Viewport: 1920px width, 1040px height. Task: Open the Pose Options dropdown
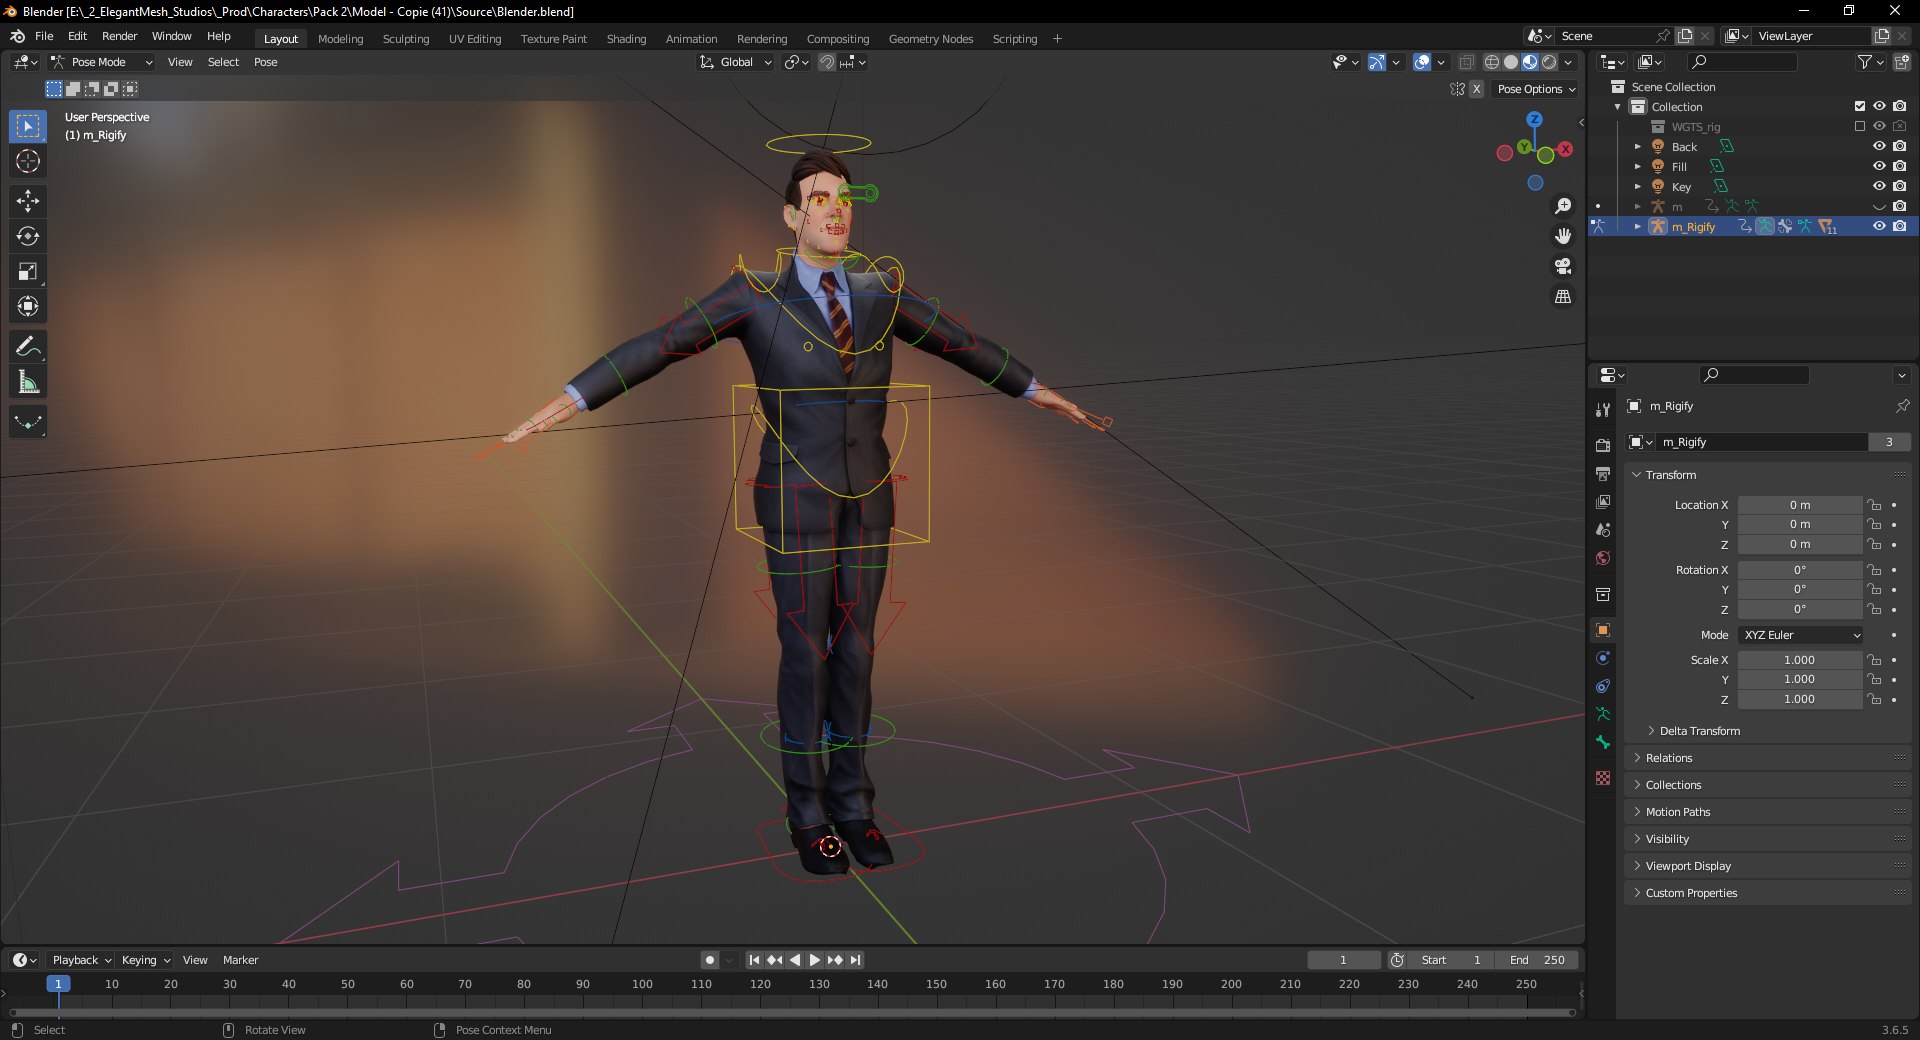tap(1535, 89)
